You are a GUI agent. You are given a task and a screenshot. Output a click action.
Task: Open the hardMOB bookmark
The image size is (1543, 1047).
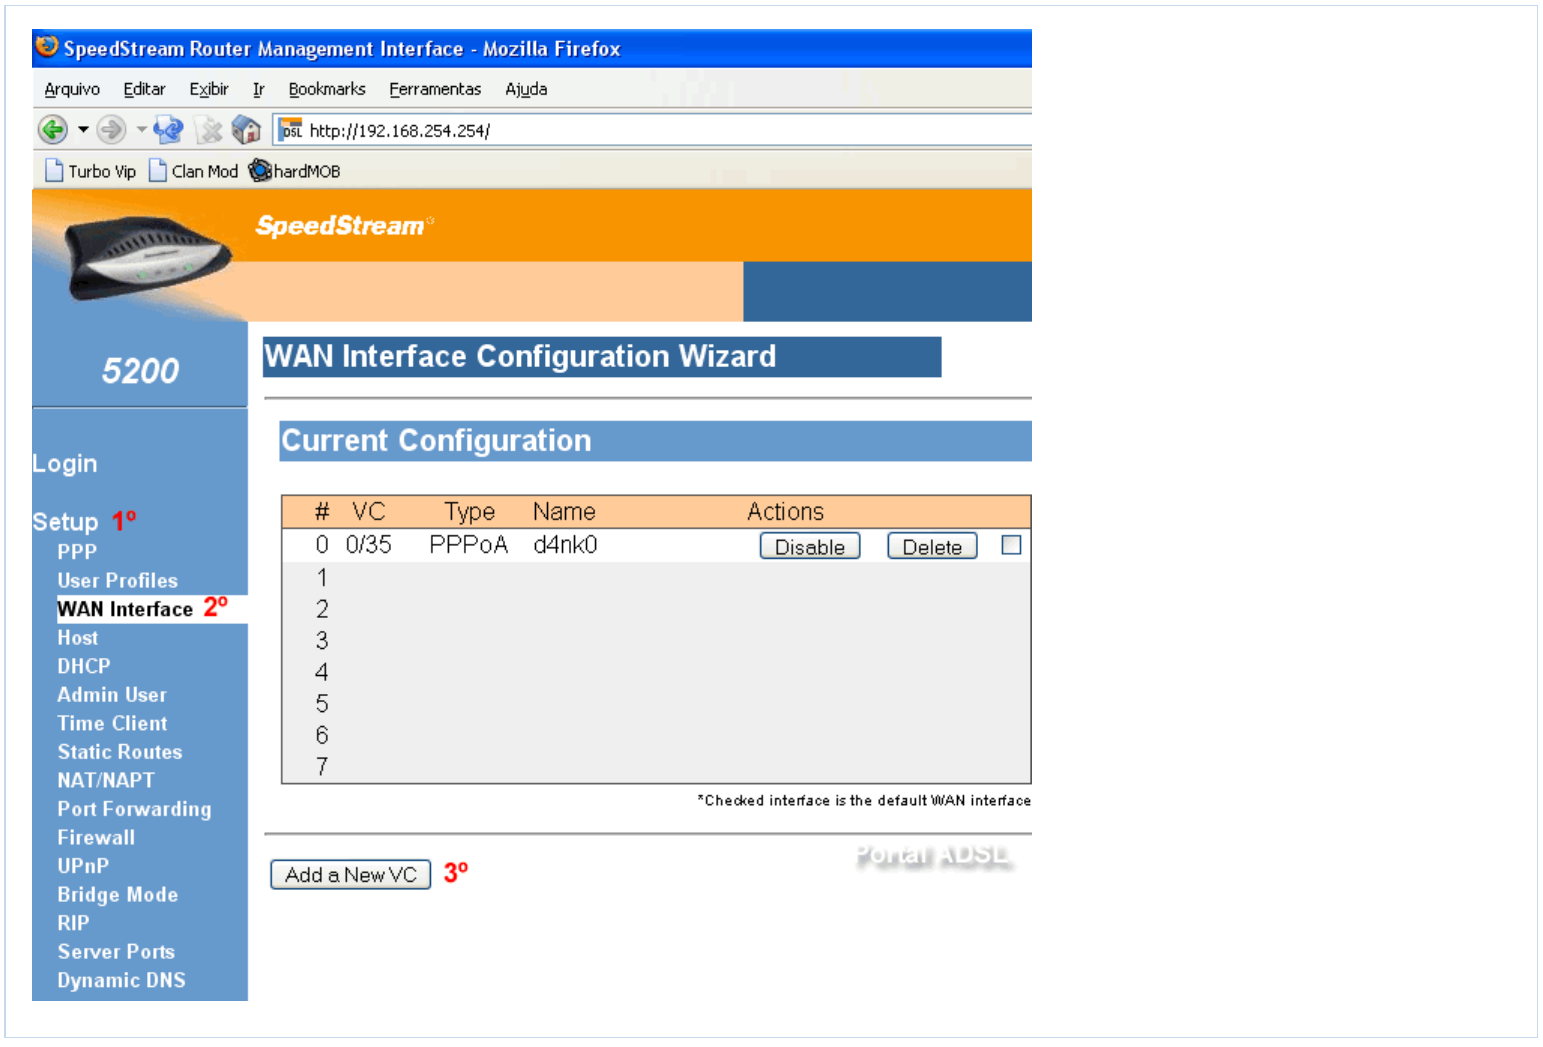click(x=295, y=171)
